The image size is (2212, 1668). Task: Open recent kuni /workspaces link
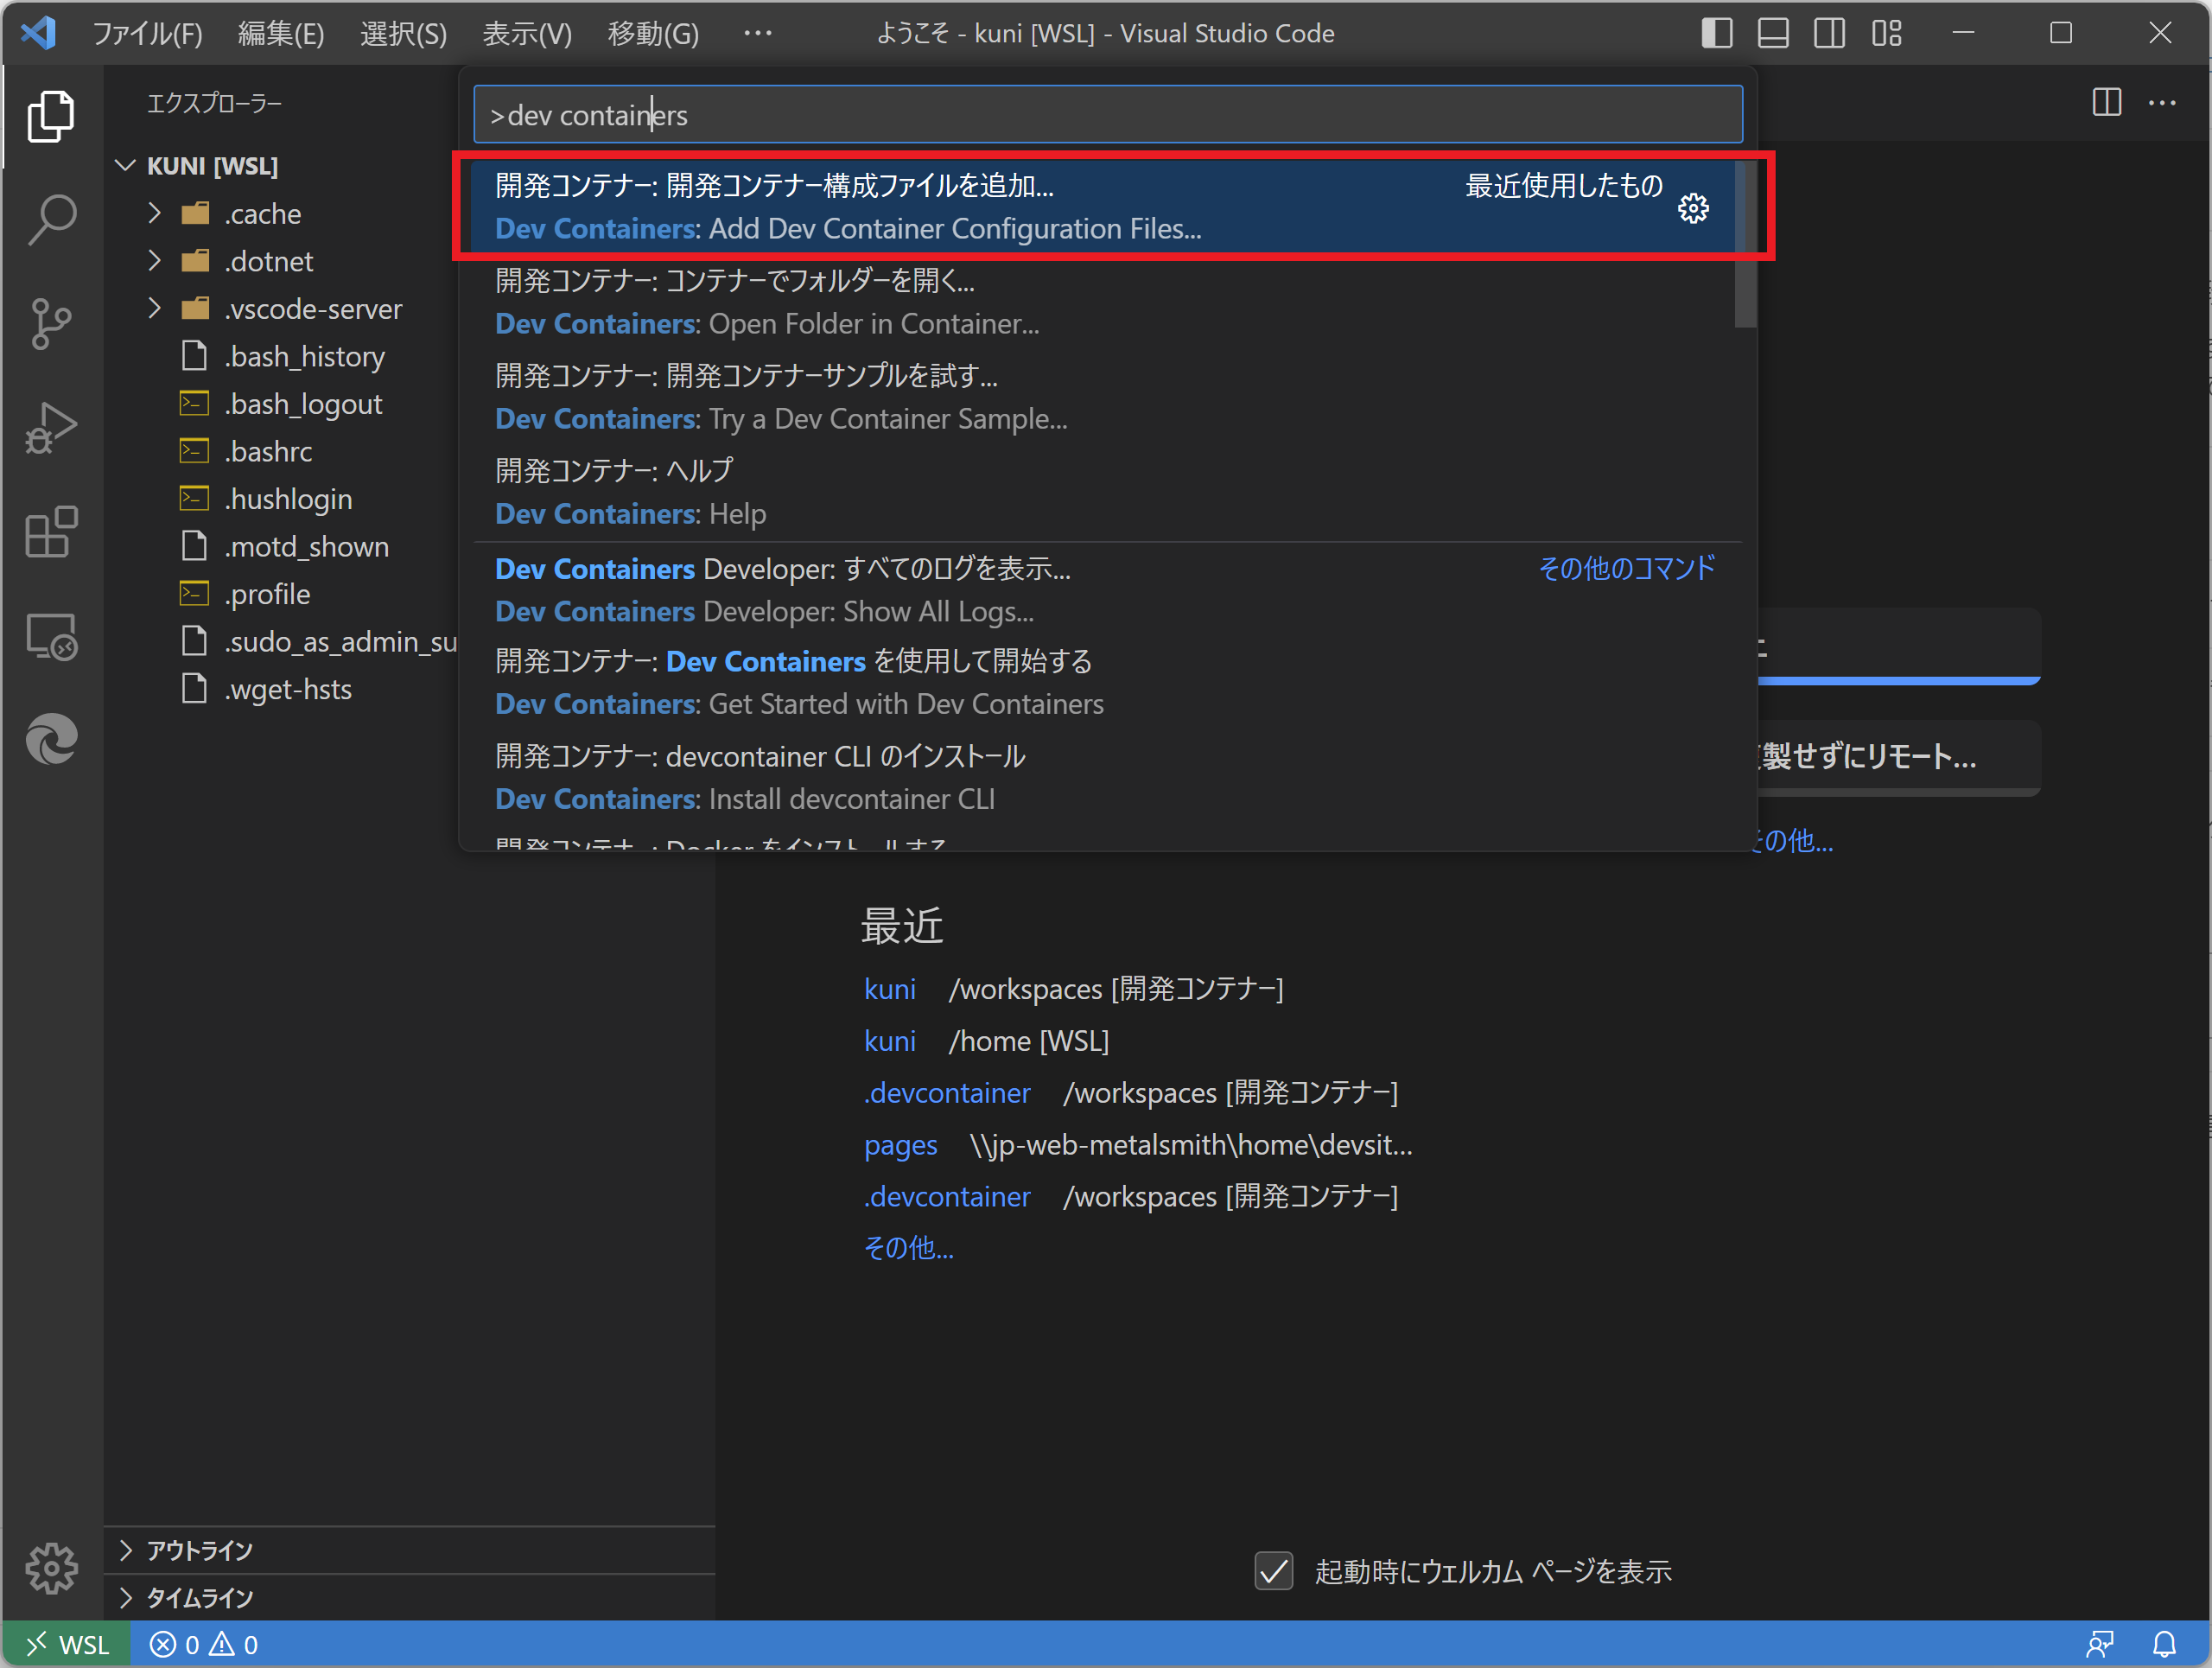point(890,989)
